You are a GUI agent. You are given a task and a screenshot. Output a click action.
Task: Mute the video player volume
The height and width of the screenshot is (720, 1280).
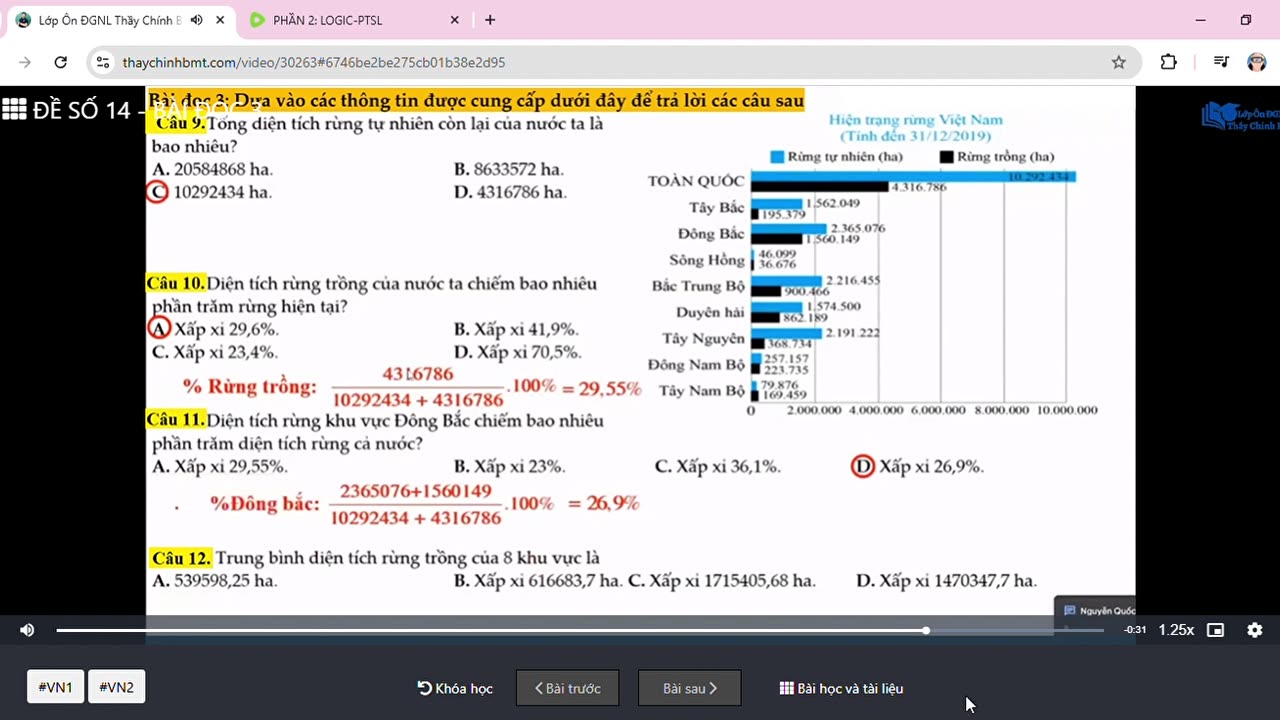click(27, 630)
